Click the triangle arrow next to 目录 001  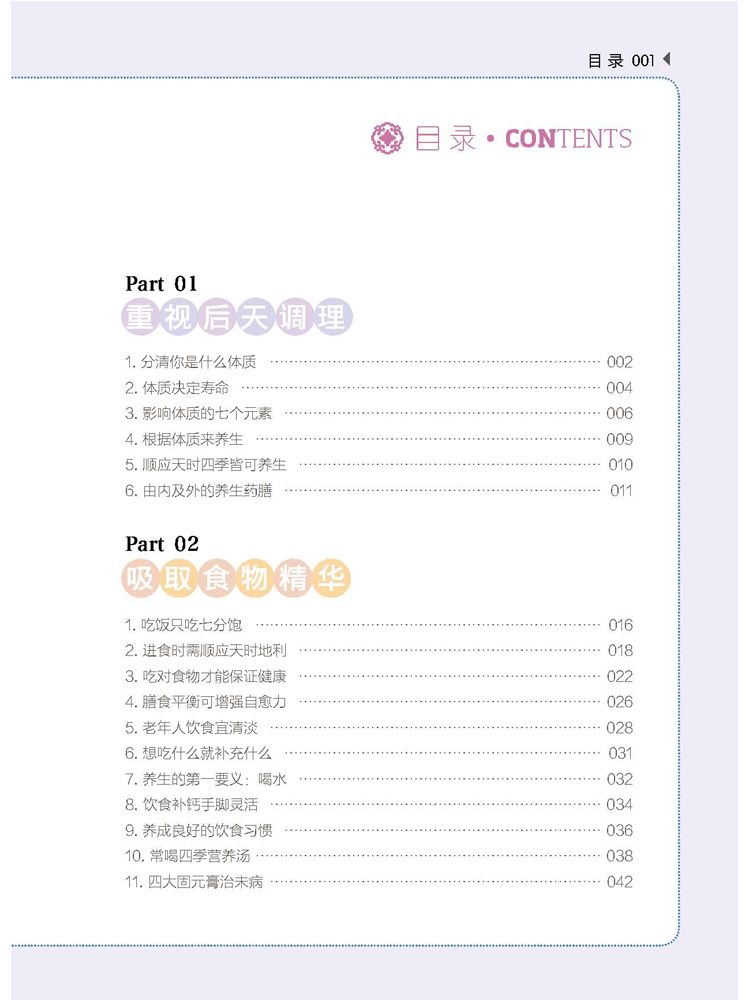click(667, 60)
